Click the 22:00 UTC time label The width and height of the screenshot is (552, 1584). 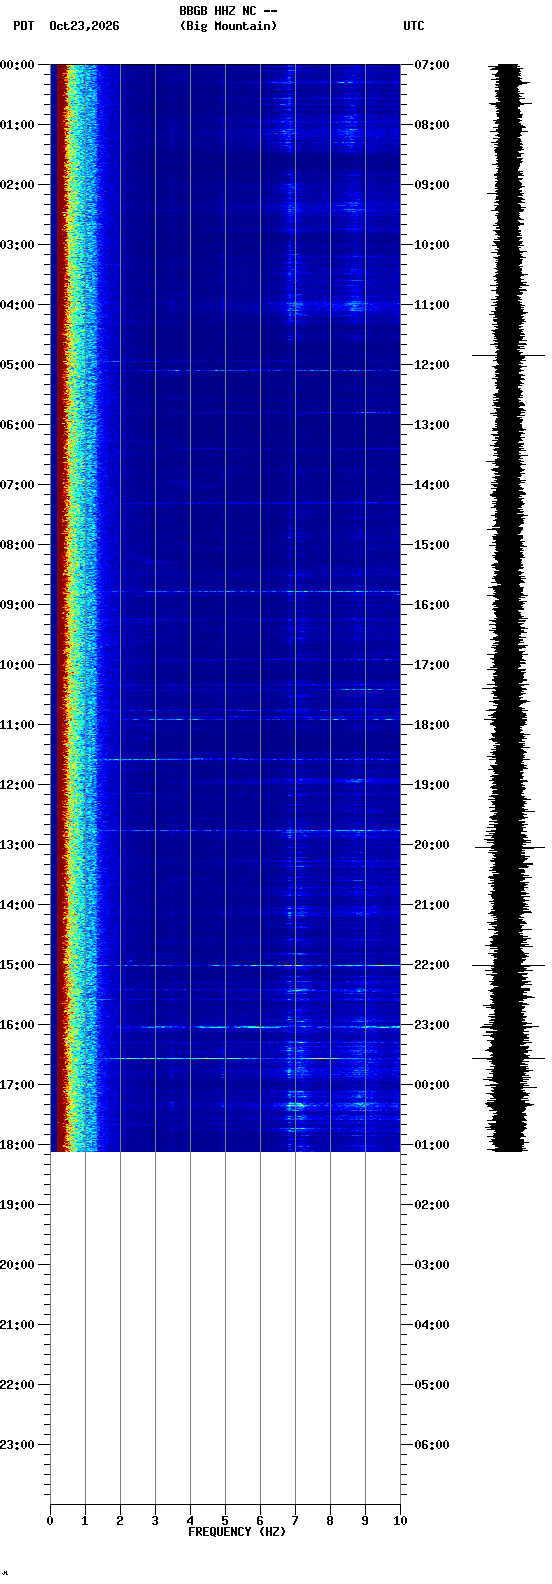tap(432, 965)
